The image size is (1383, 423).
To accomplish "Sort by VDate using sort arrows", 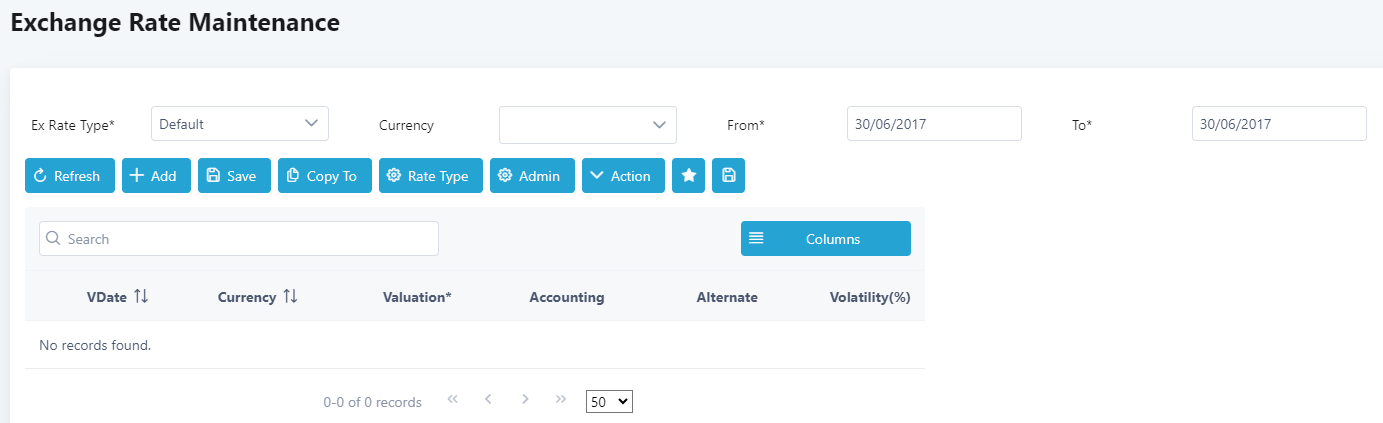I will [141, 297].
